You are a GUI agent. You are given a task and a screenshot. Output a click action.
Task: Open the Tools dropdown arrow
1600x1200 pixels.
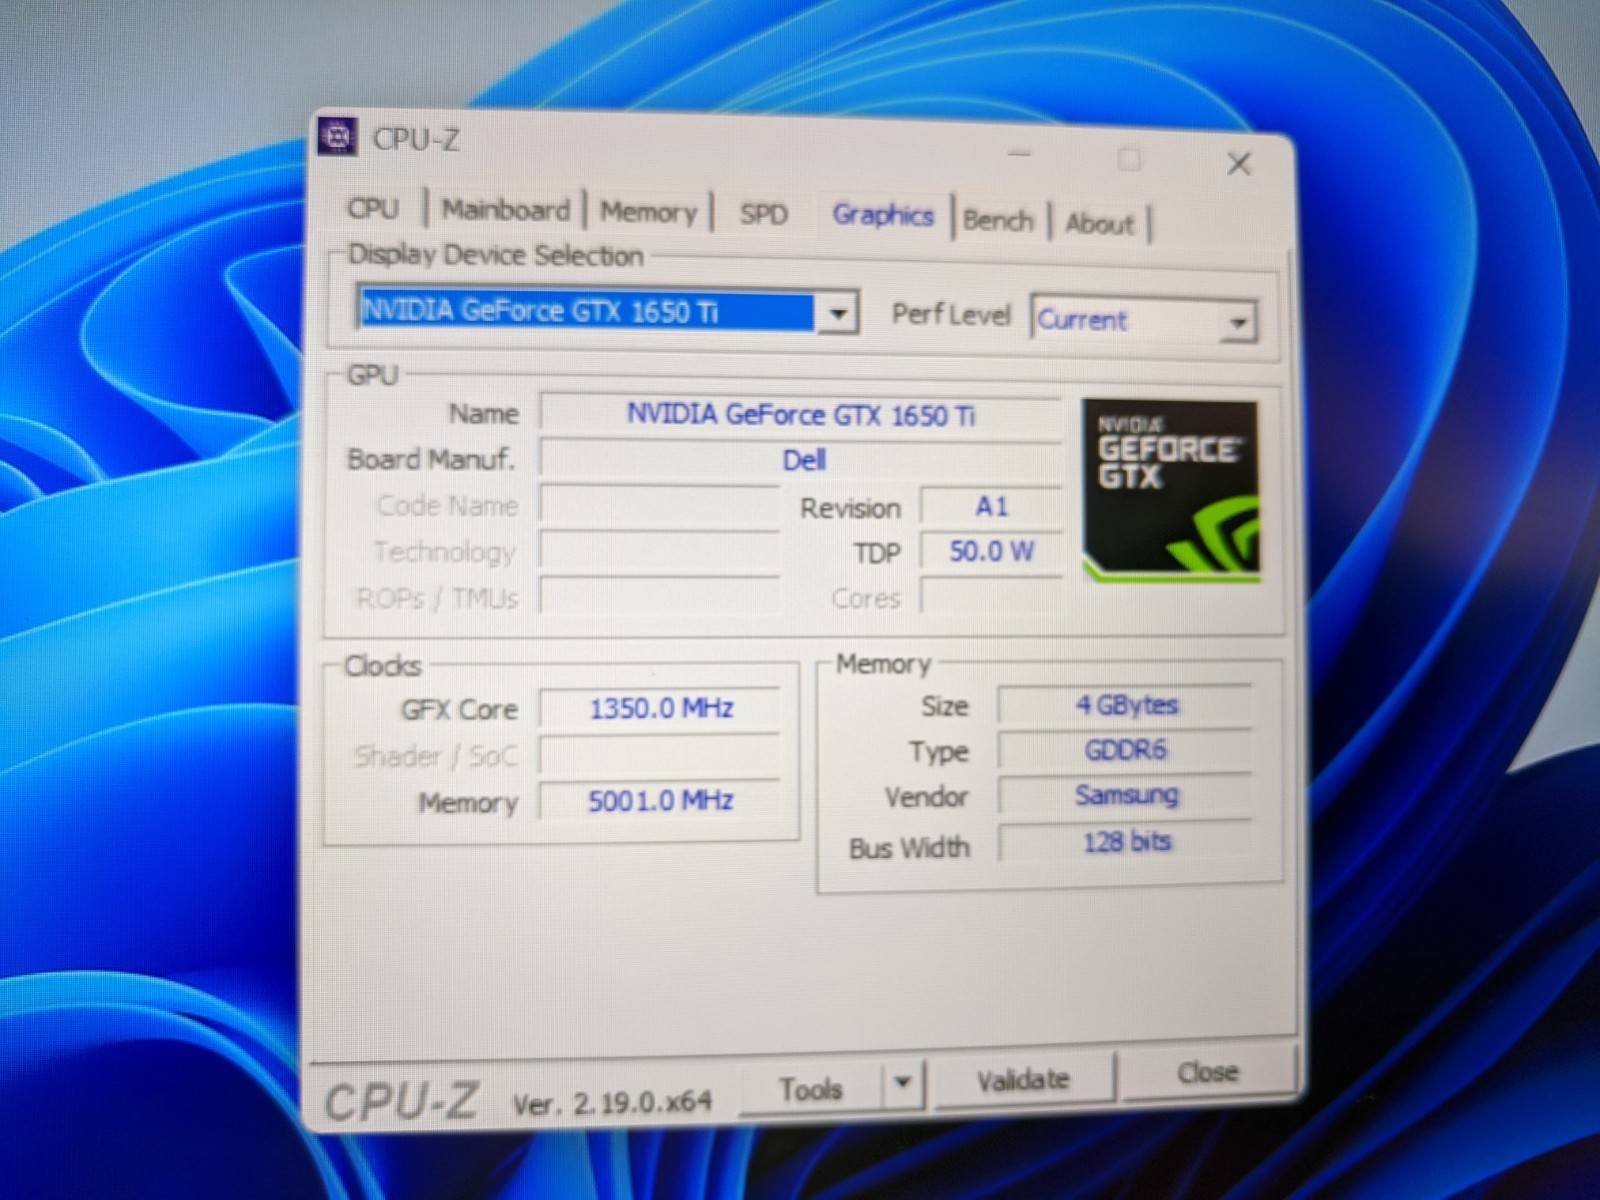[x=903, y=1084]
